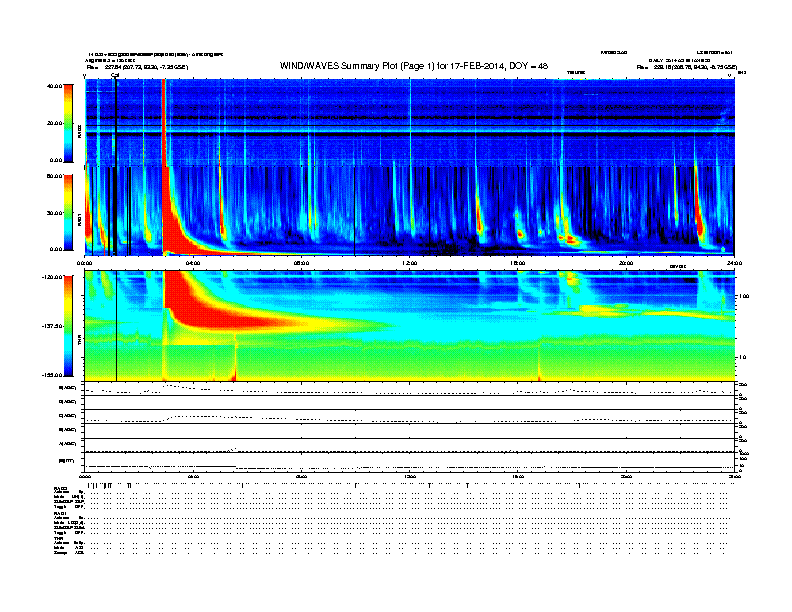Click the RAD2 vertical axis label
Screen dimensions: 792x612
pos(80,132)
